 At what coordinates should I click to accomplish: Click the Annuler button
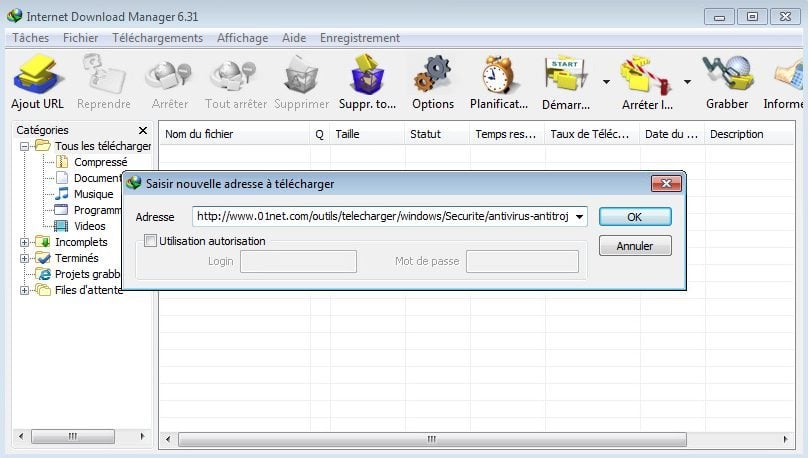635,246
